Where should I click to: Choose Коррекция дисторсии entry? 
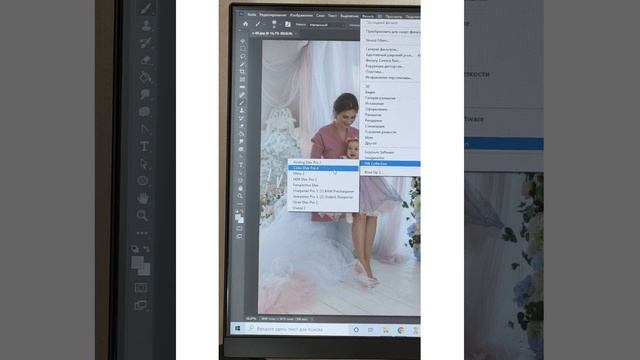pos(390,66)
